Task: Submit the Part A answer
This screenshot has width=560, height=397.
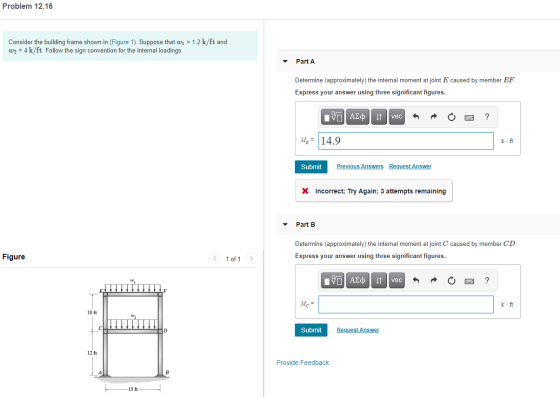Action: click(311, 167)
